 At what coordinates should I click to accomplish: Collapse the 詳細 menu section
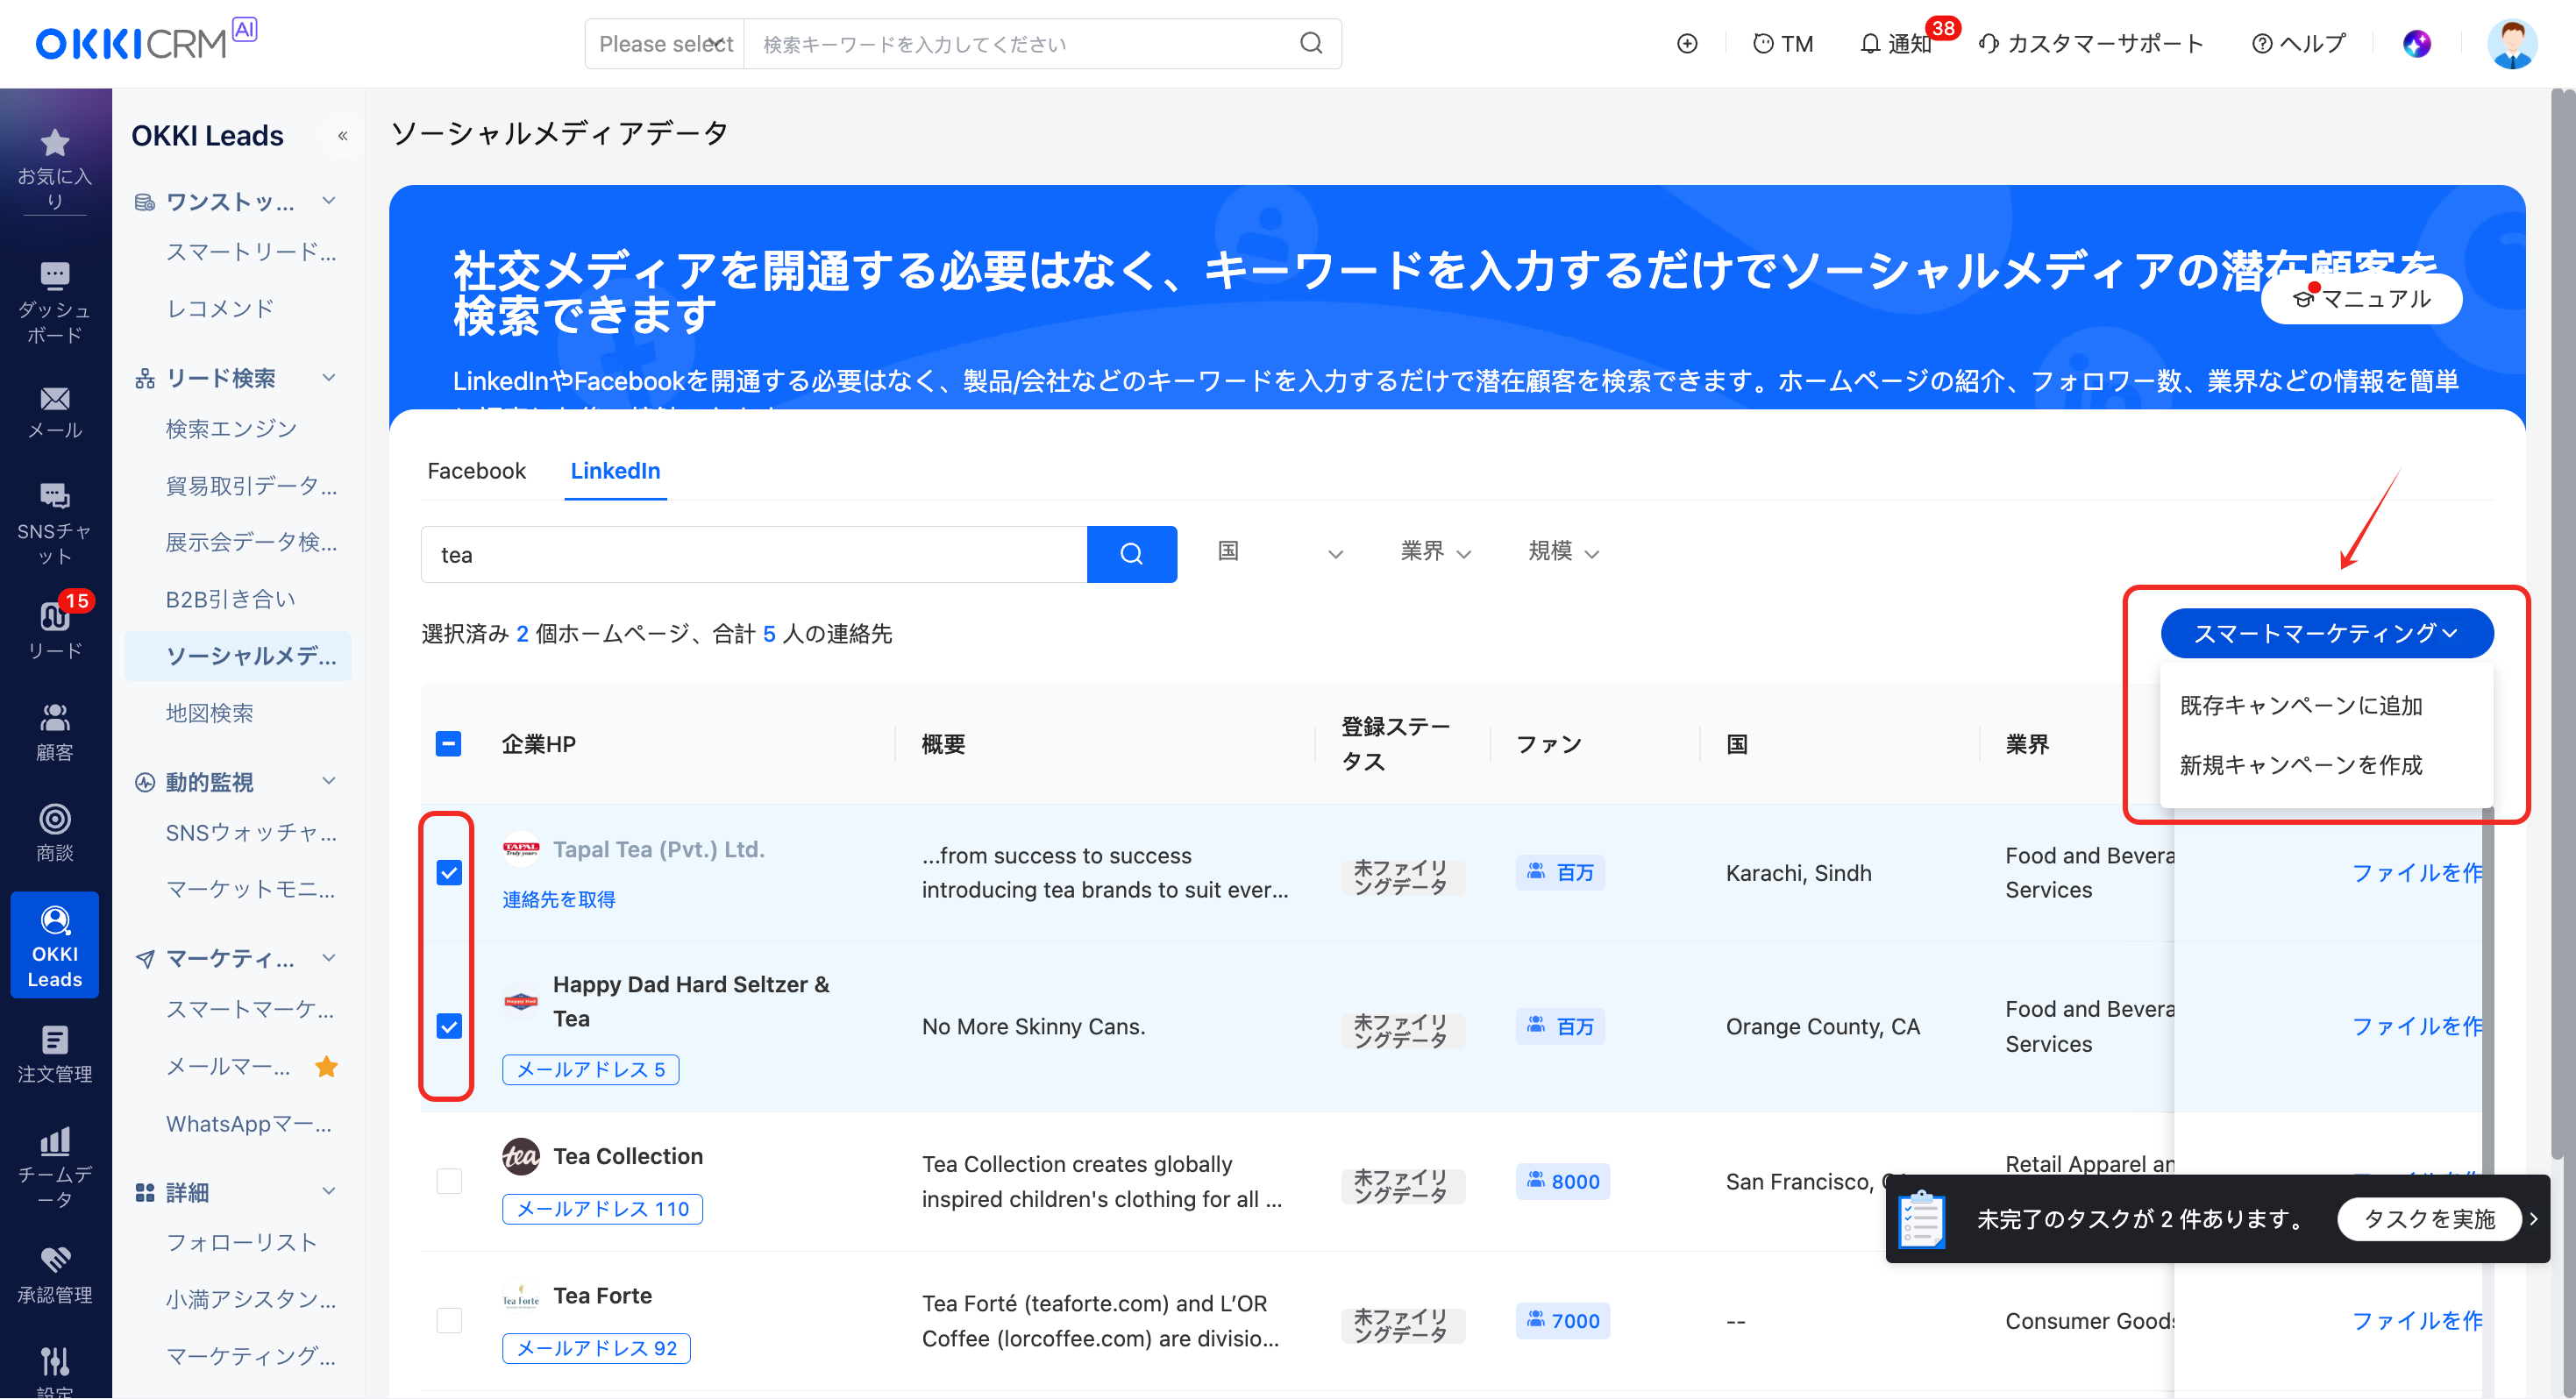pos(329,1191)
